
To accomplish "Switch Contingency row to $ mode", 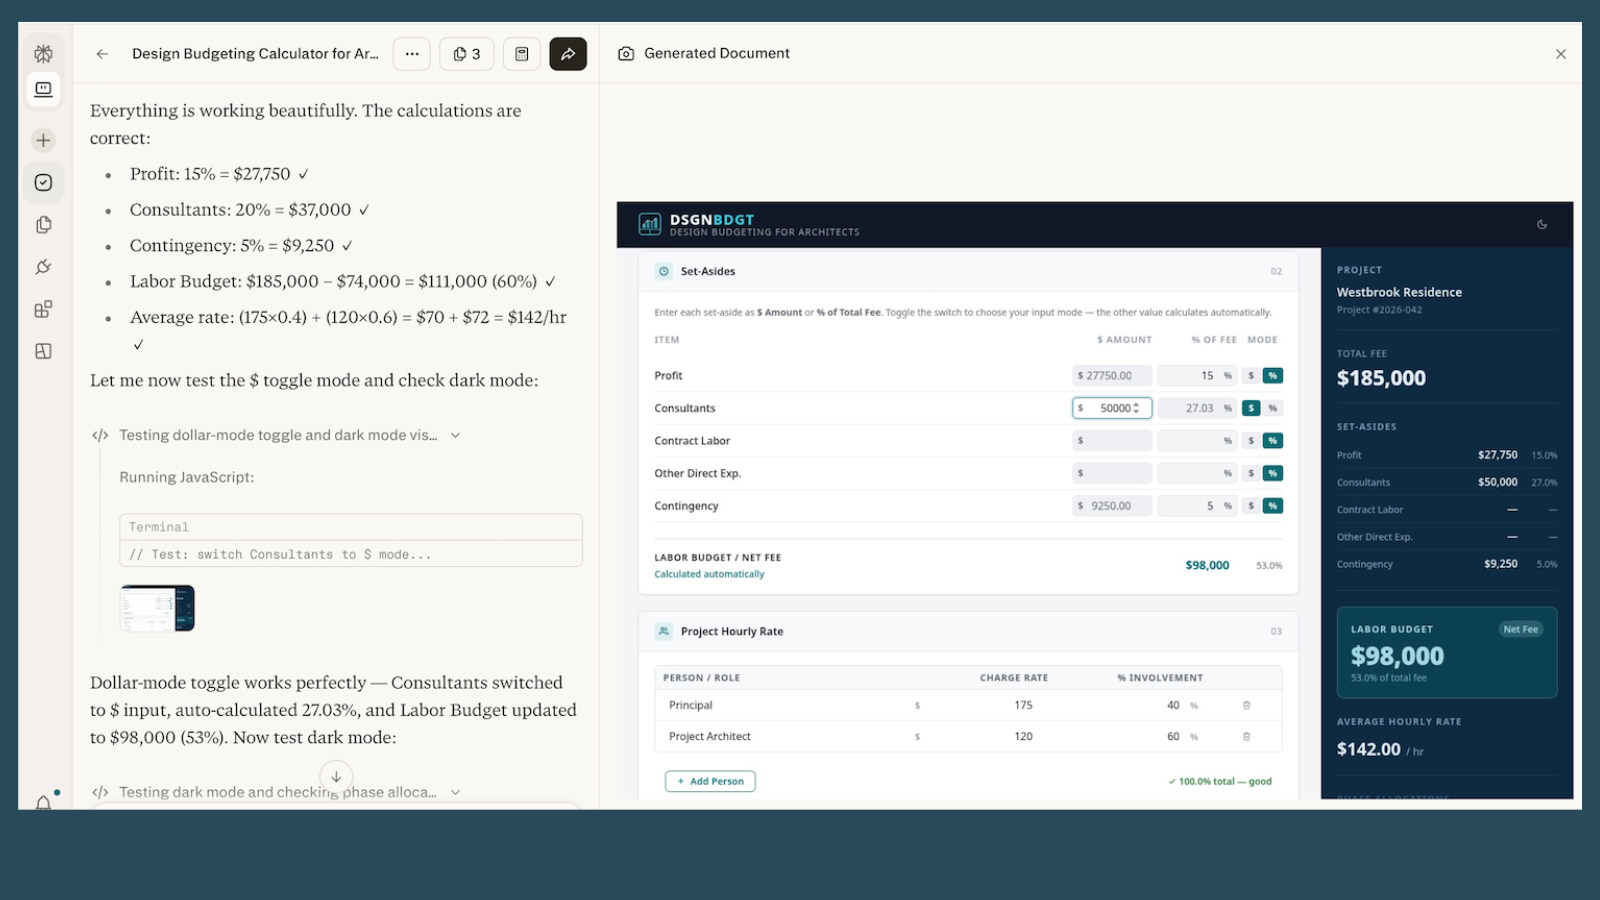I will 1251,506.
